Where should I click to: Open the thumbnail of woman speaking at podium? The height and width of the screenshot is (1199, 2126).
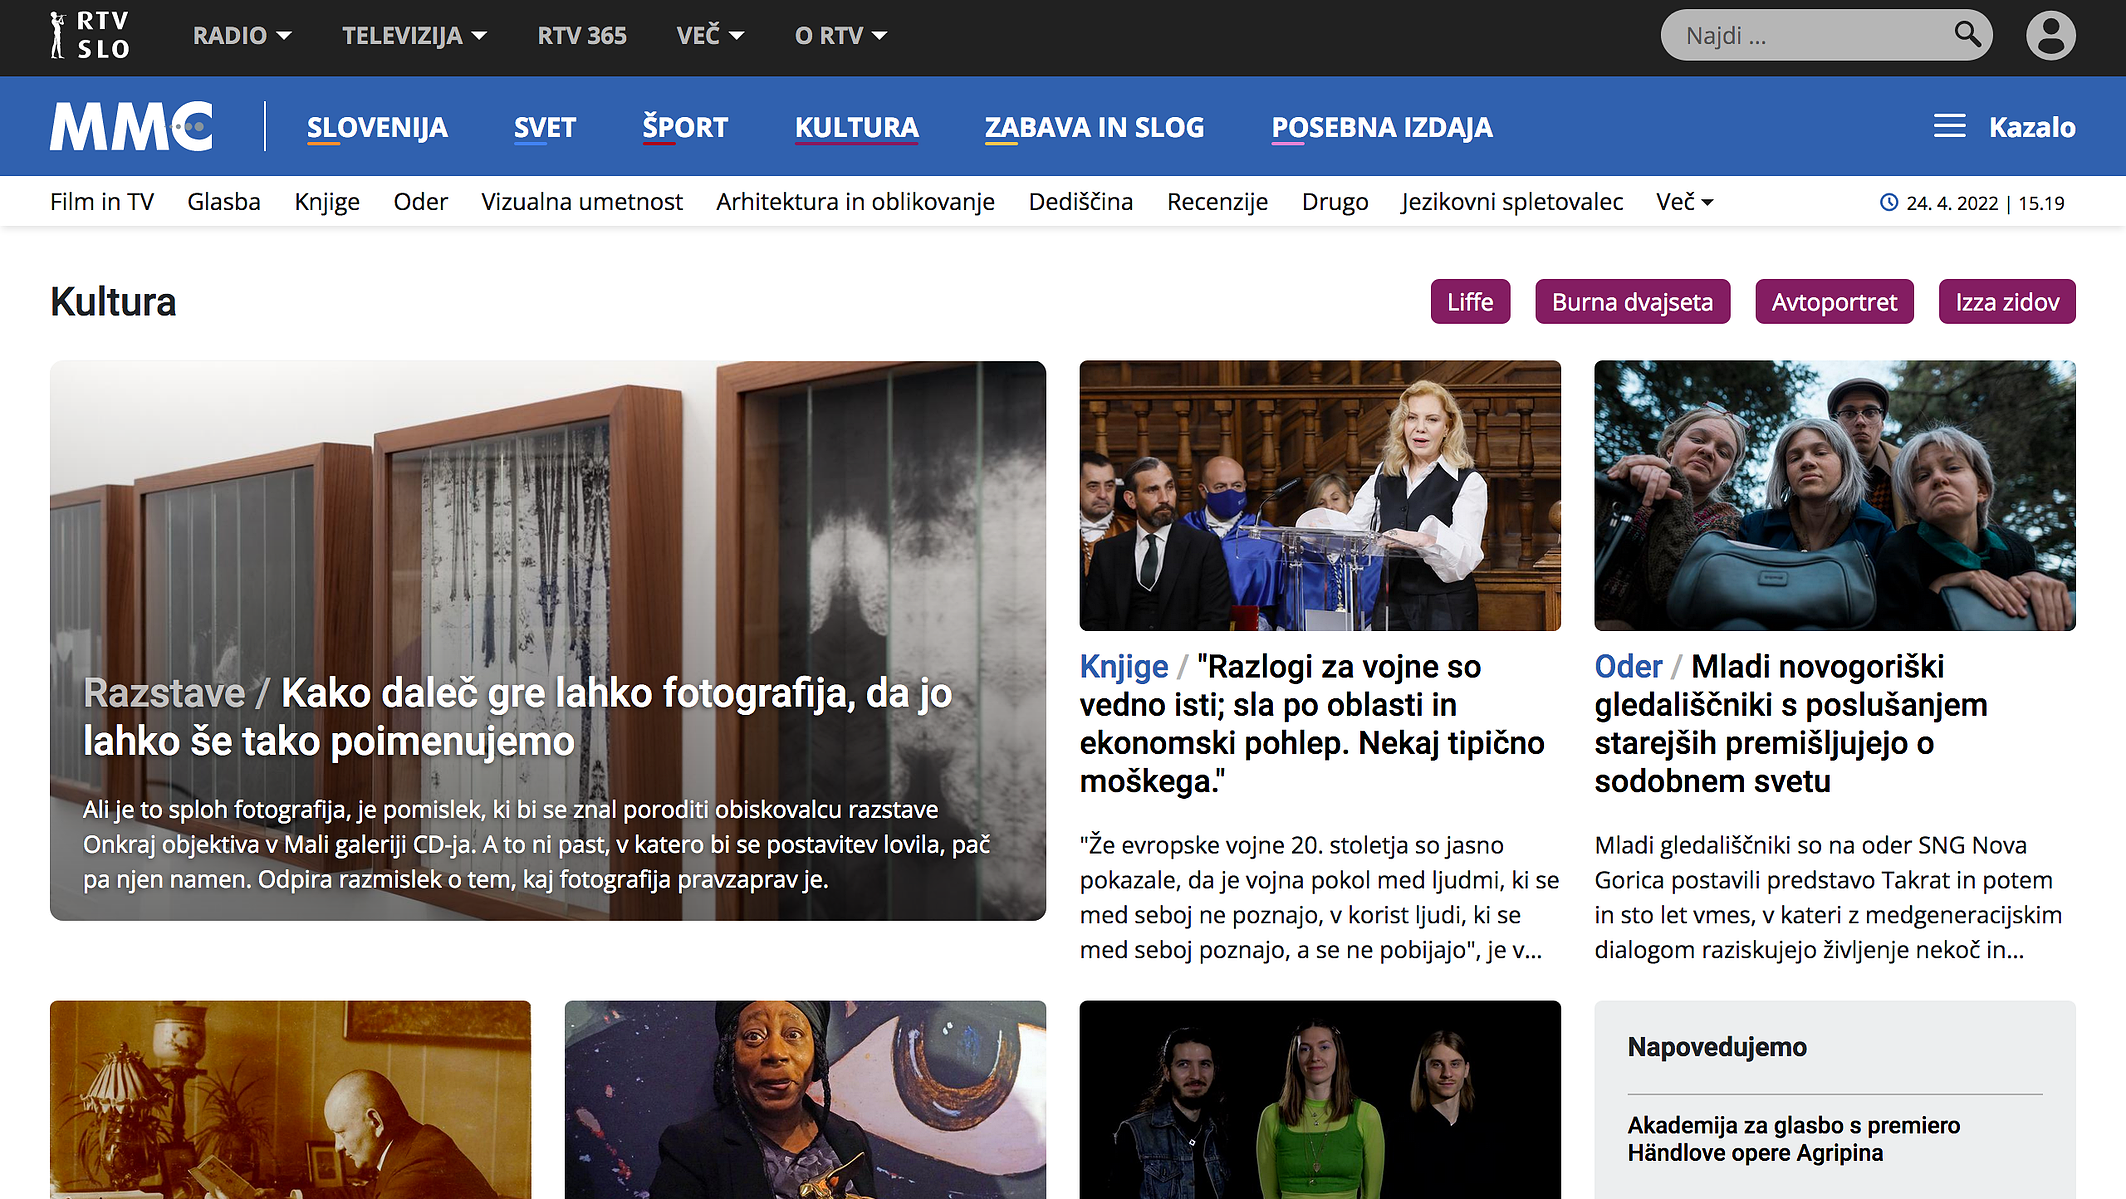[x=1320, y=495]
